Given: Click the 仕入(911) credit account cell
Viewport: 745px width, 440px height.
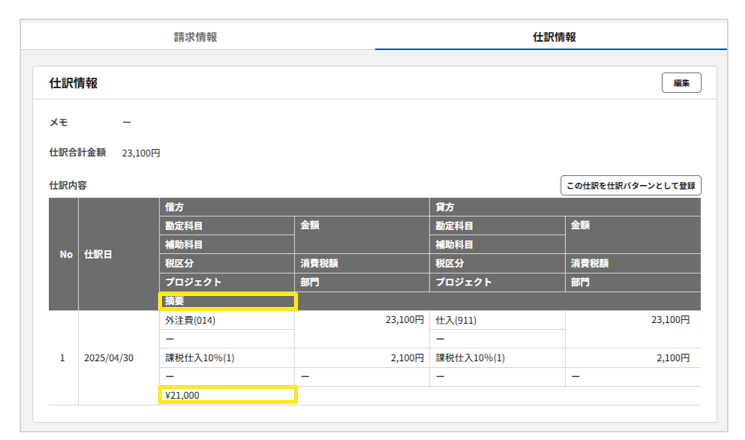Looking at the screenshot, I should (x=458, y=320).
